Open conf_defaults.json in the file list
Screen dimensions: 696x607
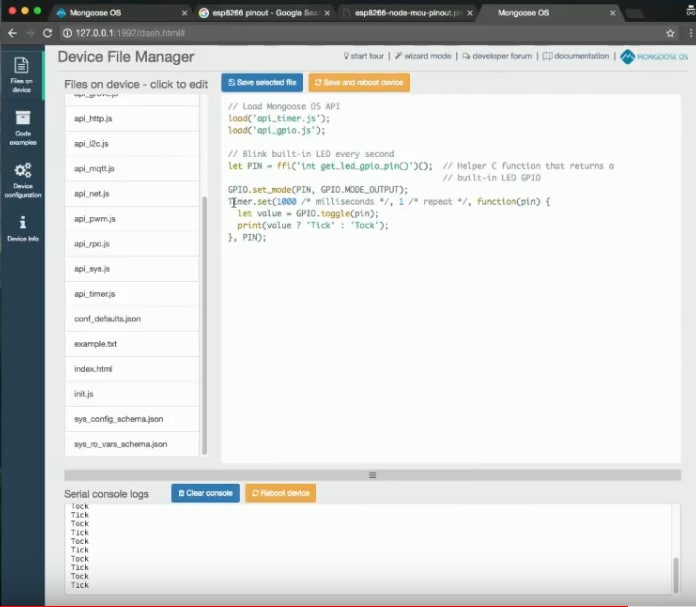pyautogui.click(x=132, y=319)
